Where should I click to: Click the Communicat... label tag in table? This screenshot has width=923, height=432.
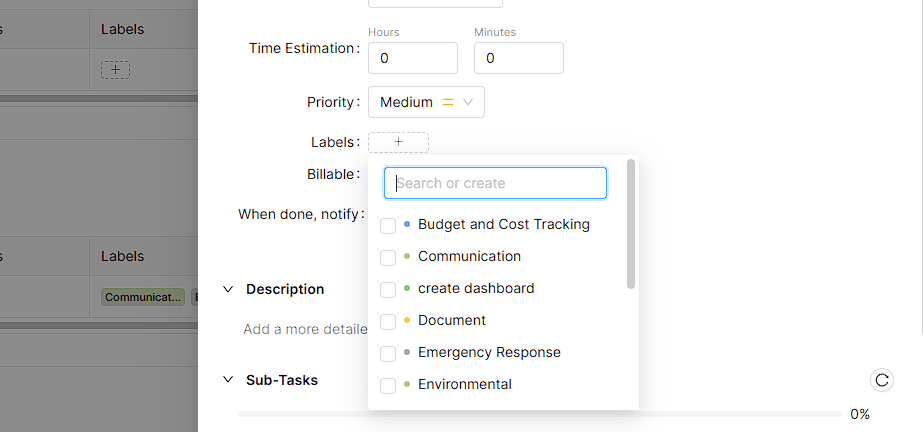pyautogui.click(x=144, y=297)
